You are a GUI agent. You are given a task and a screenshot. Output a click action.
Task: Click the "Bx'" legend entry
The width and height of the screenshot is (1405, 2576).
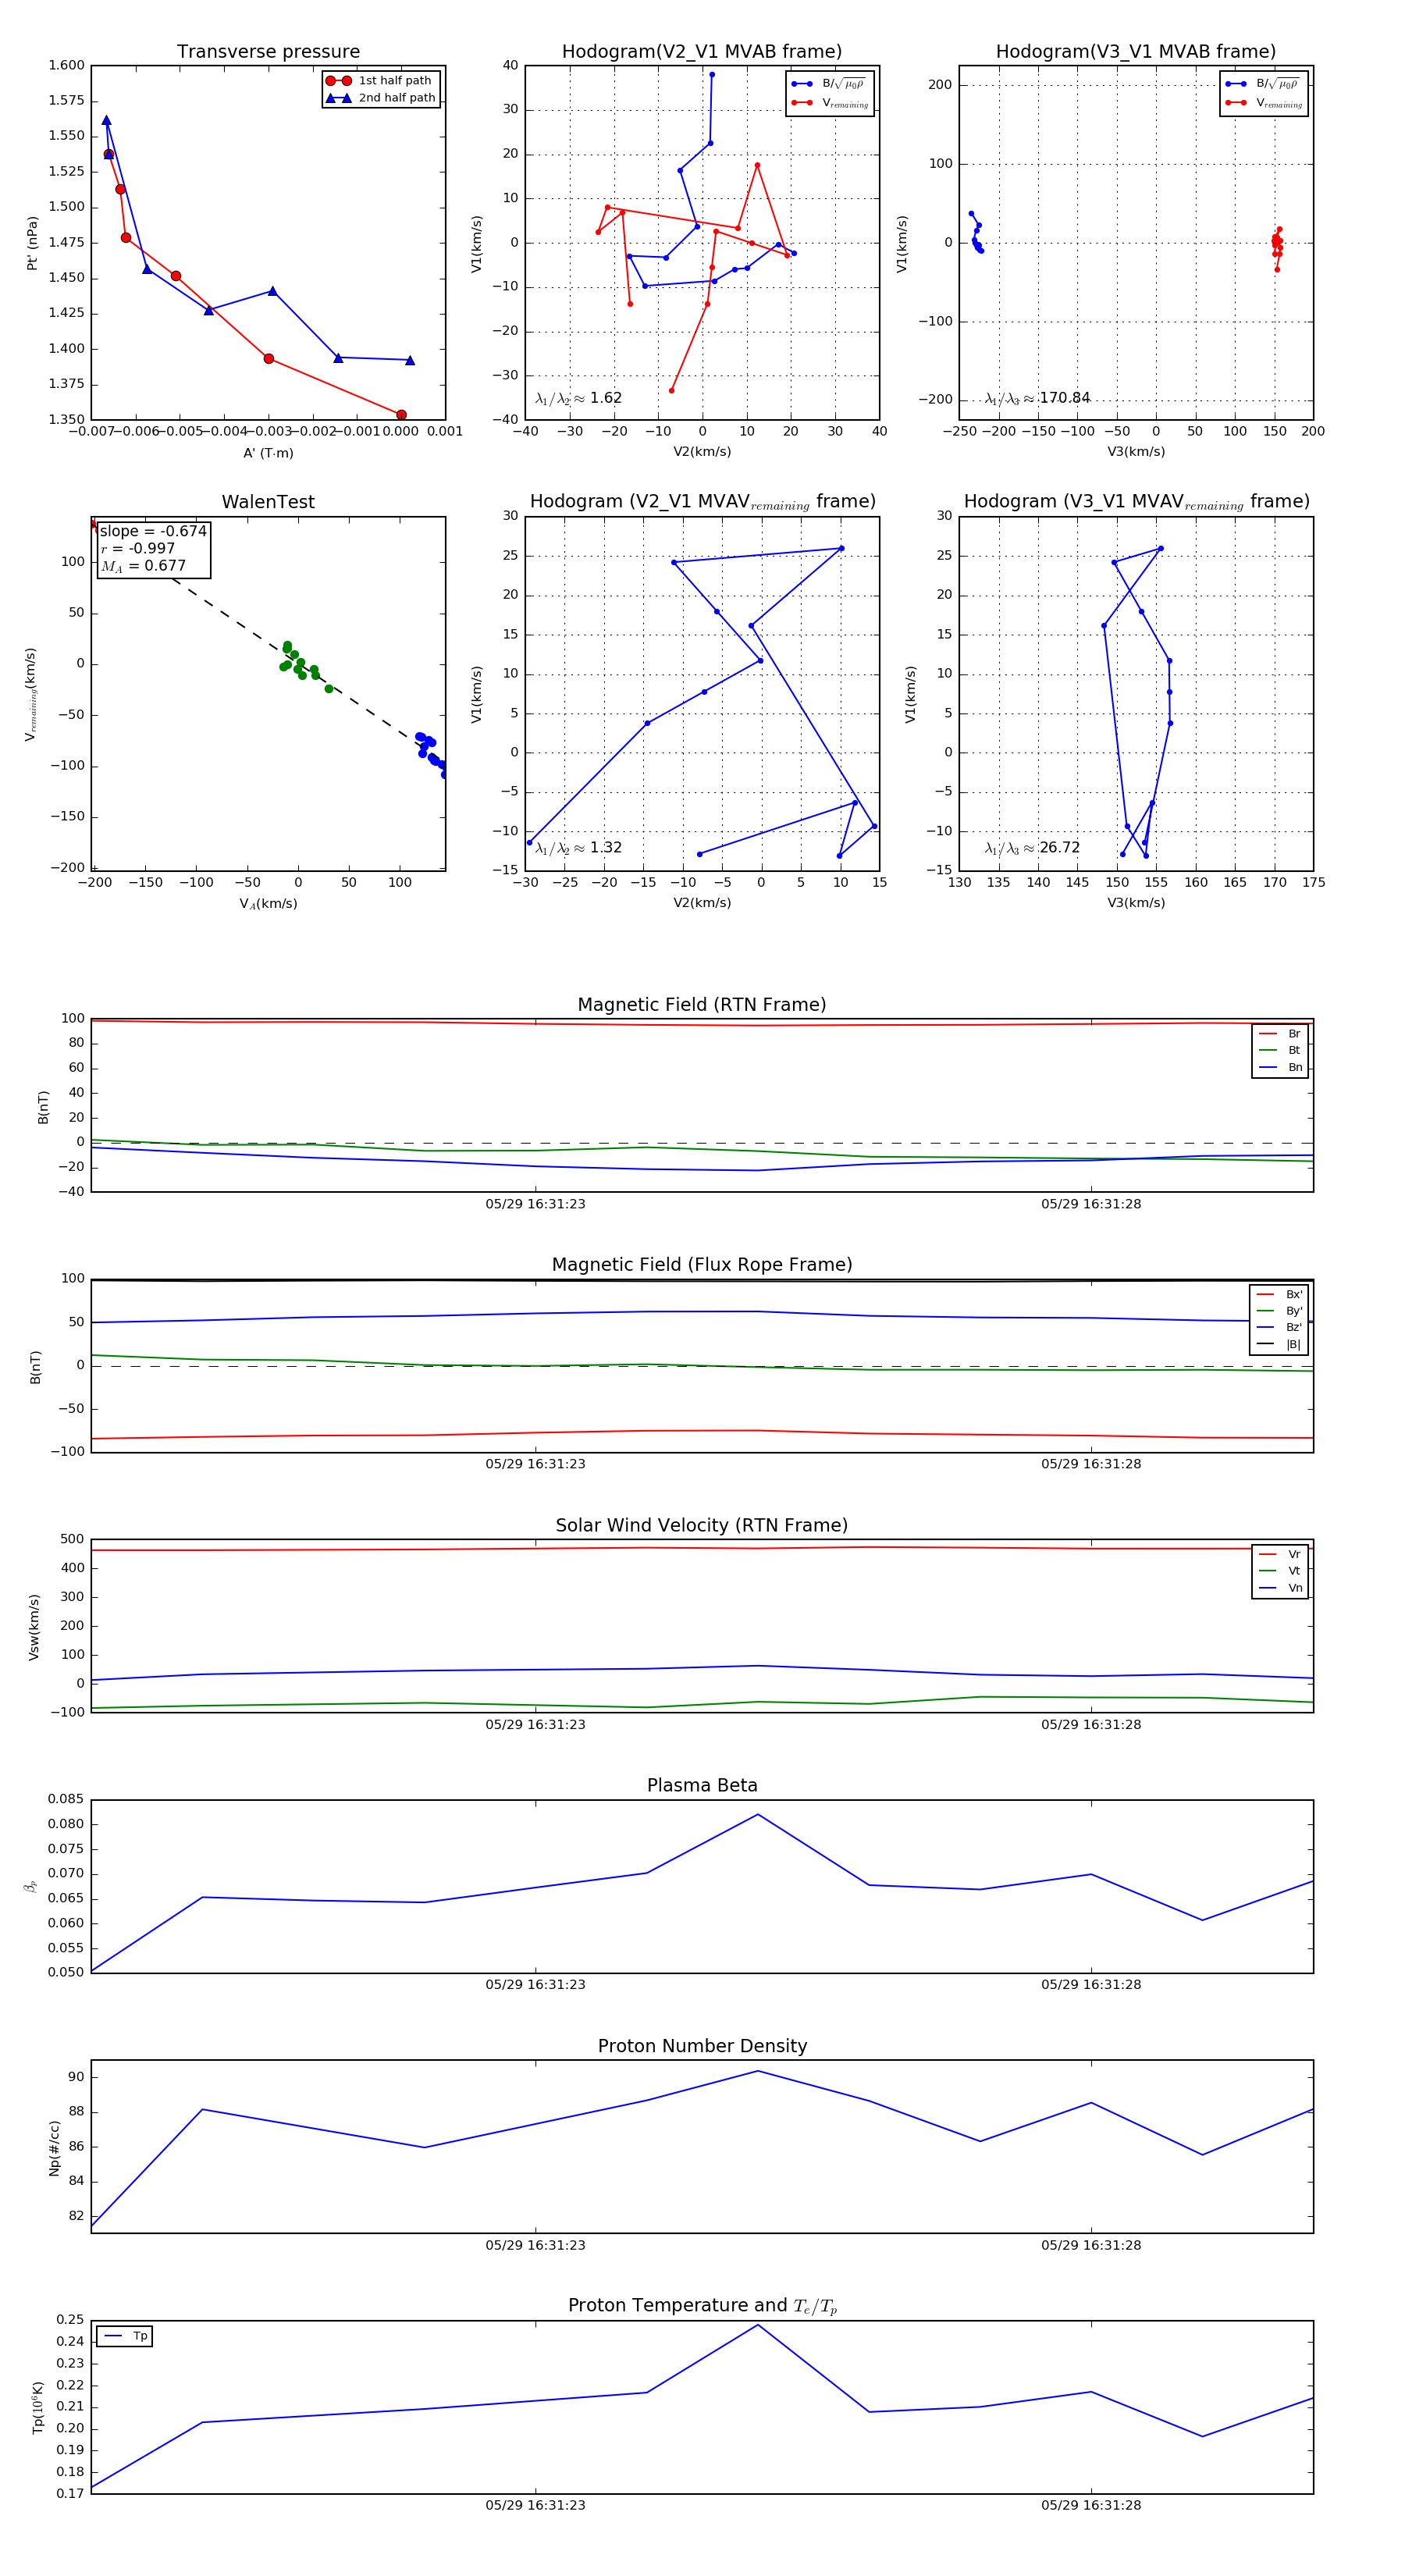tap(1279, 1295)
